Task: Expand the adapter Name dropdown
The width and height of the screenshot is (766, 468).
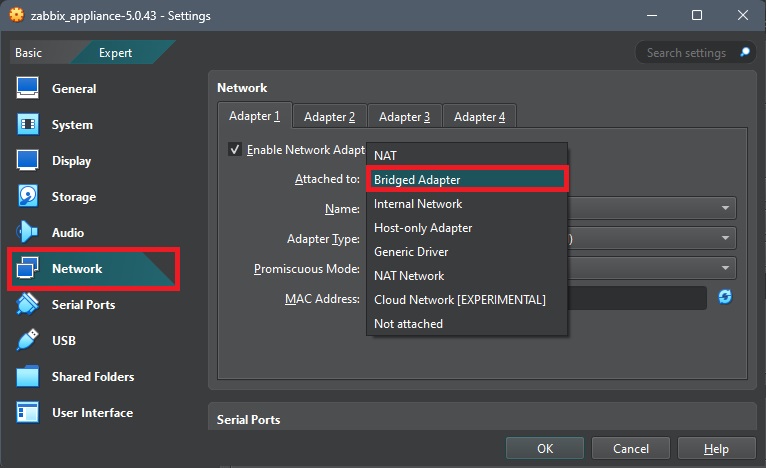Action: point(724,208)
